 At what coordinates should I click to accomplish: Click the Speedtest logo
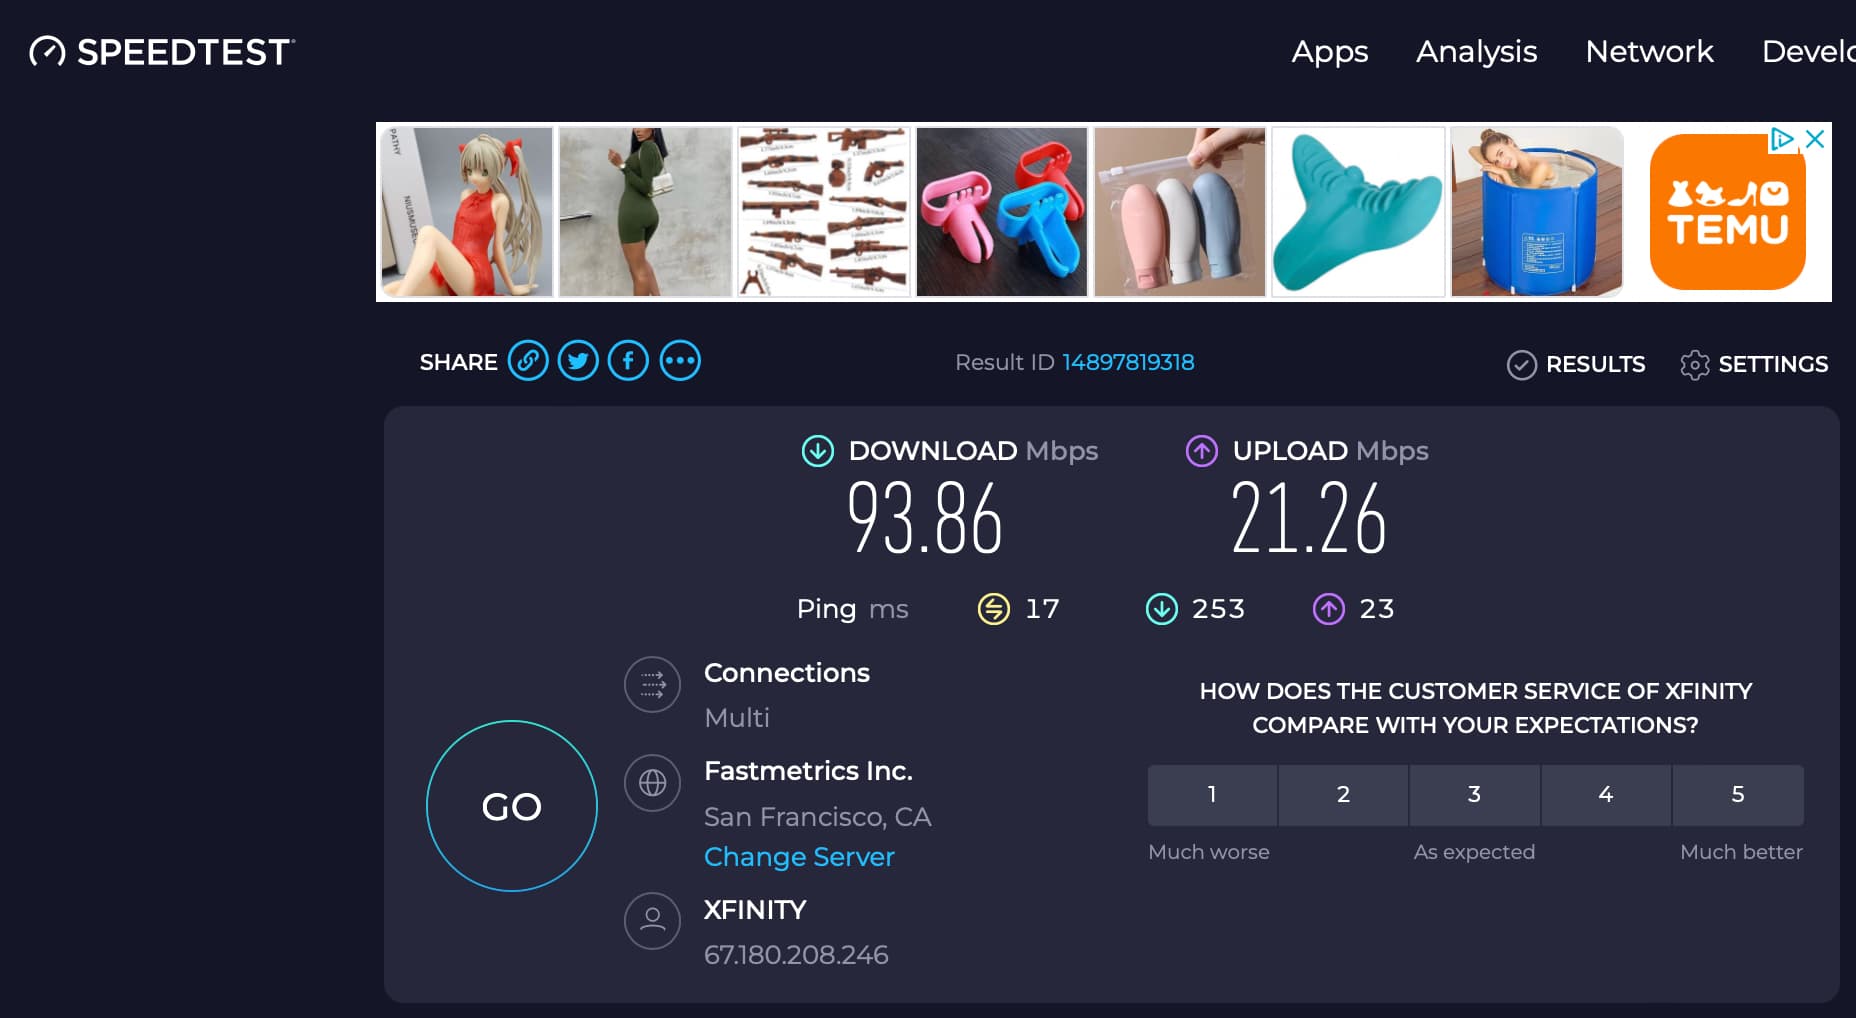coord(162,52)
